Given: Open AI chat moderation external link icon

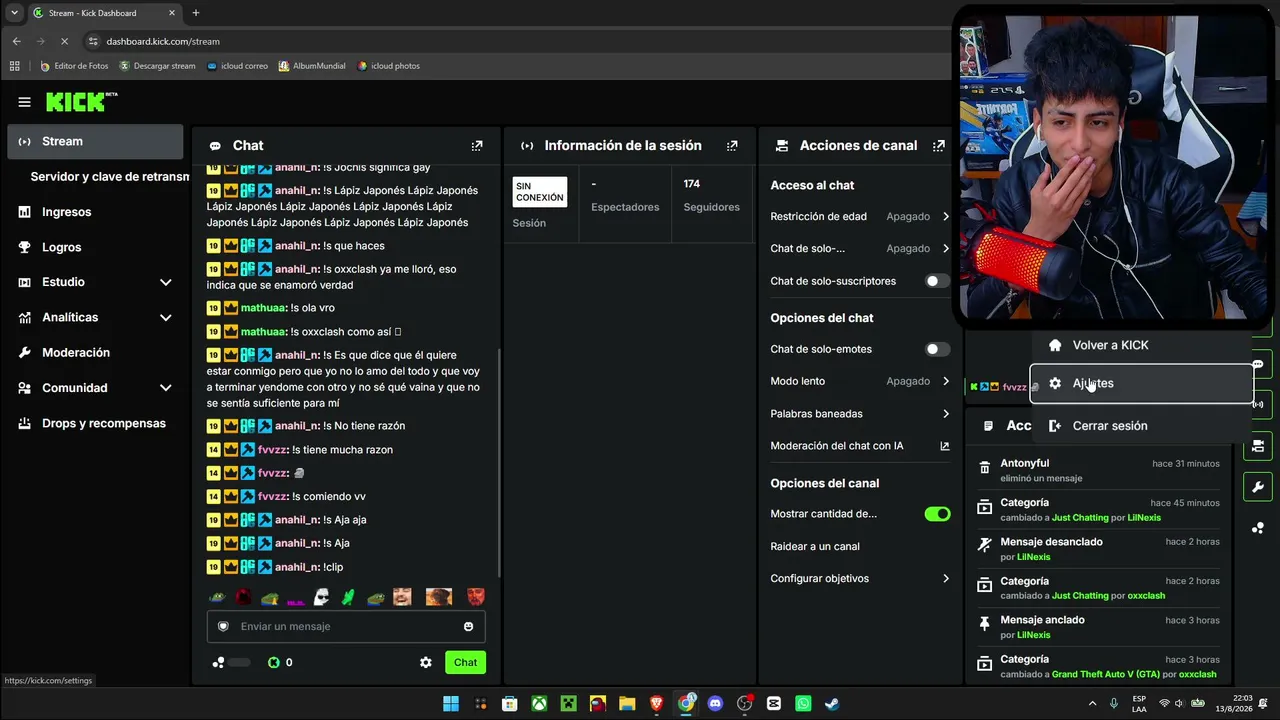Looking at the screenshot, I should pos(945,446).
